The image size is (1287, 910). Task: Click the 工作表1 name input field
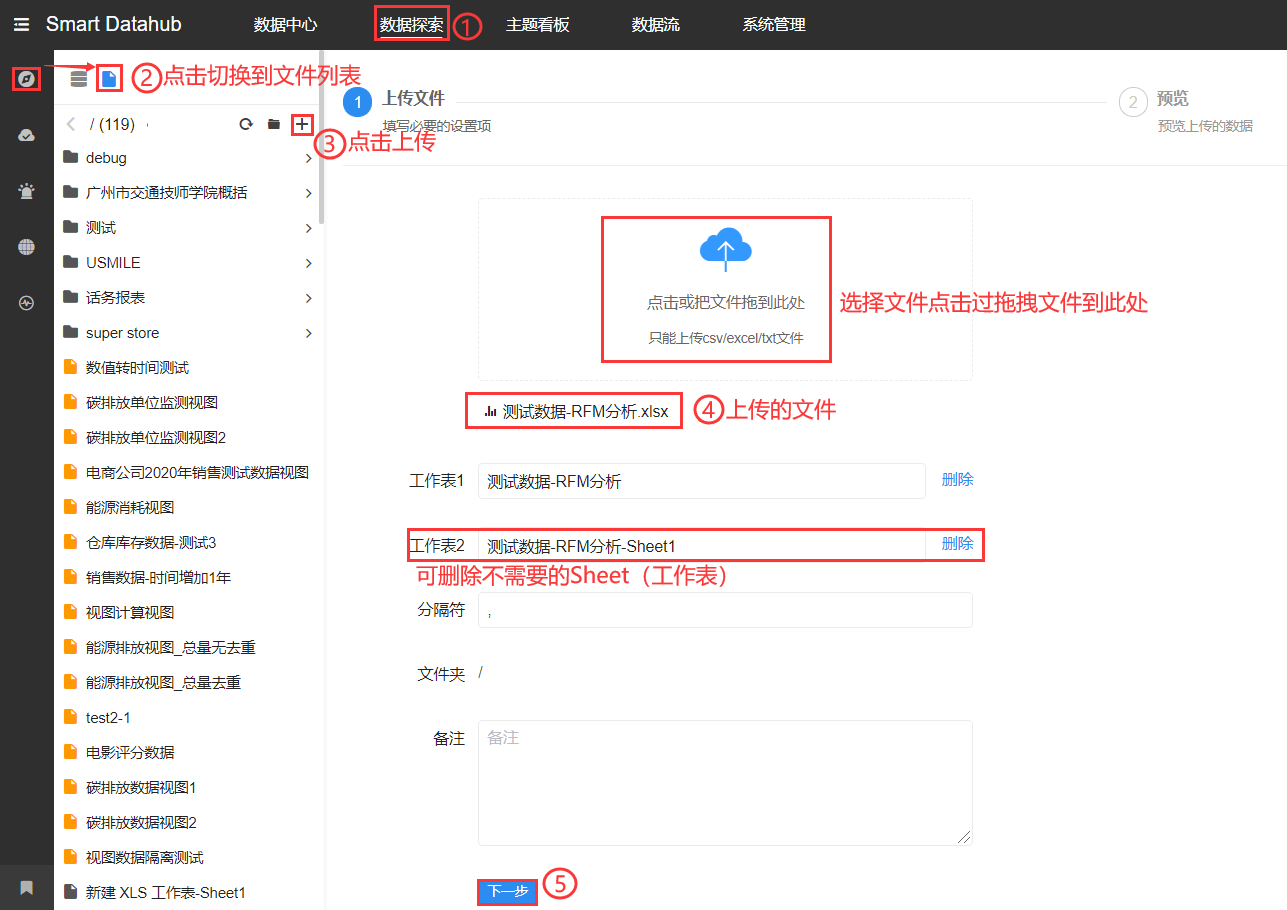702,481
